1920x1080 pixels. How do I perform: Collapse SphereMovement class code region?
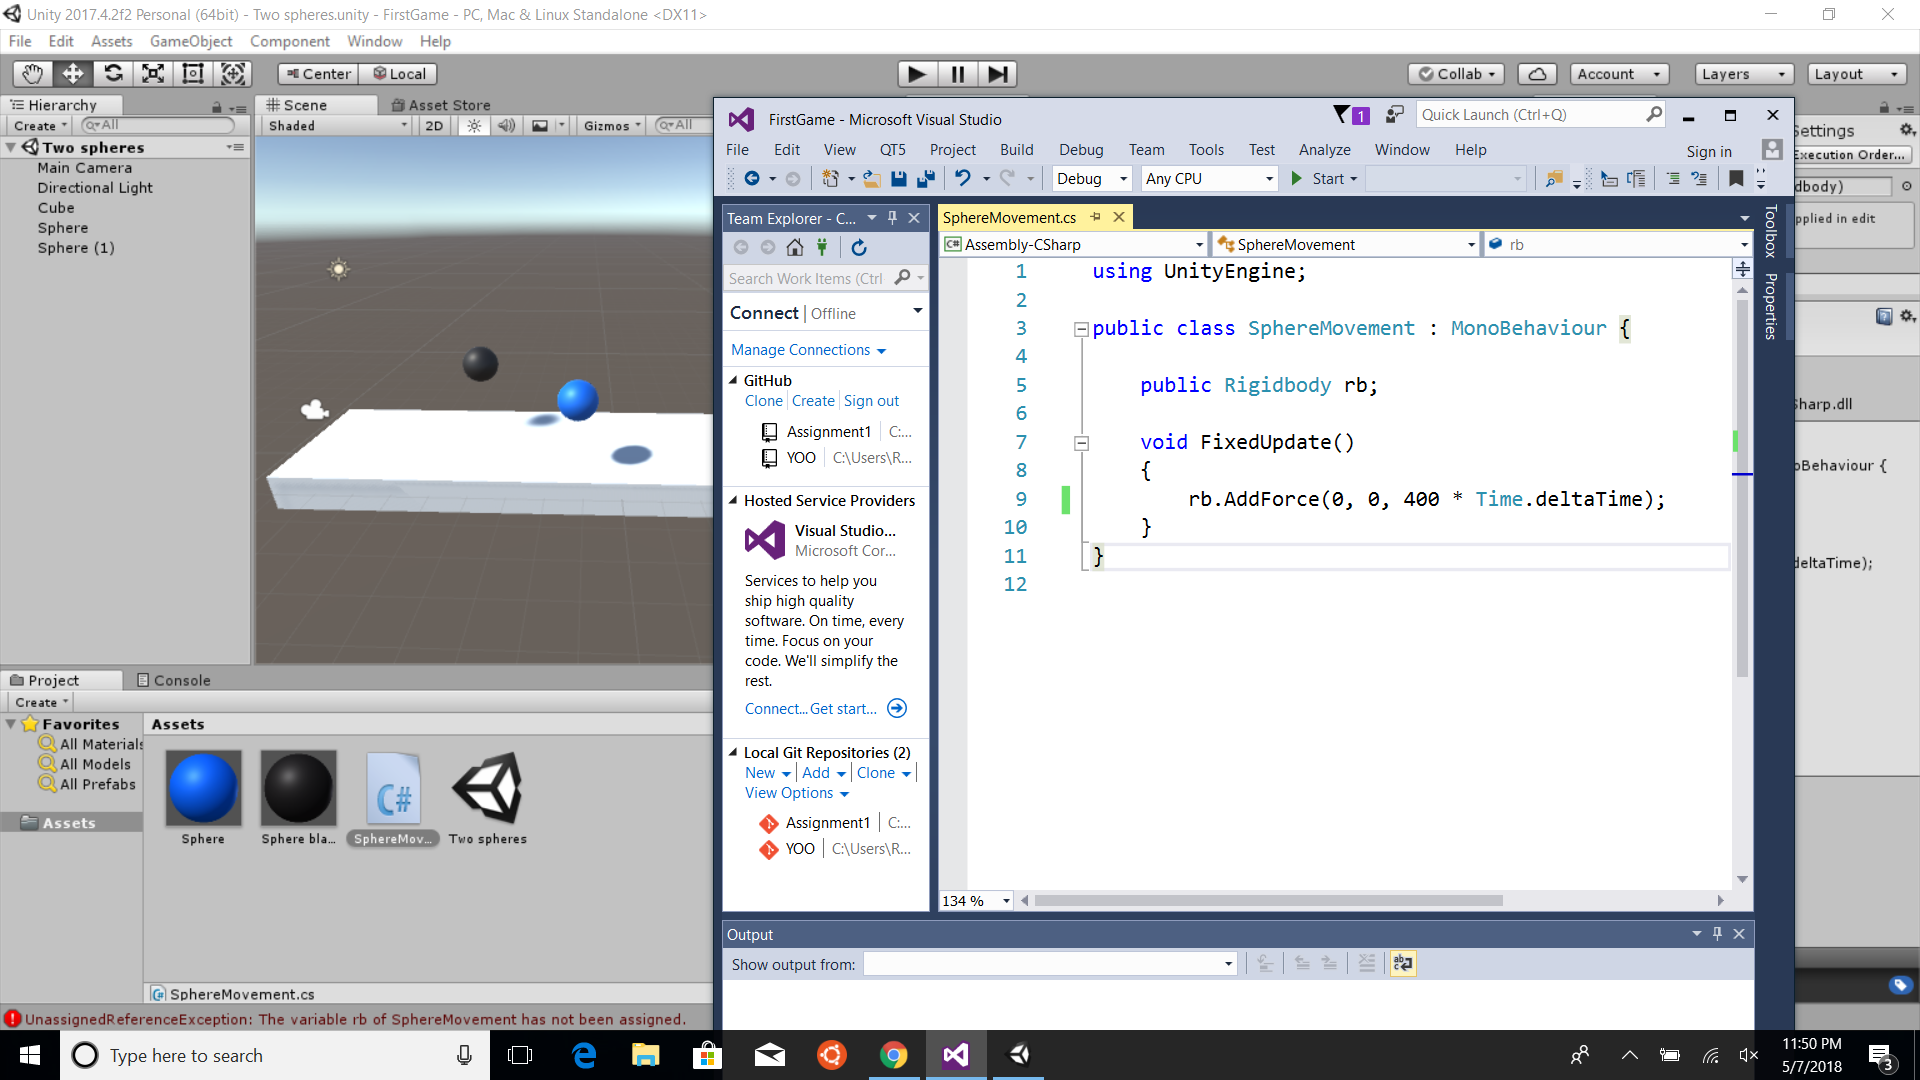pos(1081,329)
